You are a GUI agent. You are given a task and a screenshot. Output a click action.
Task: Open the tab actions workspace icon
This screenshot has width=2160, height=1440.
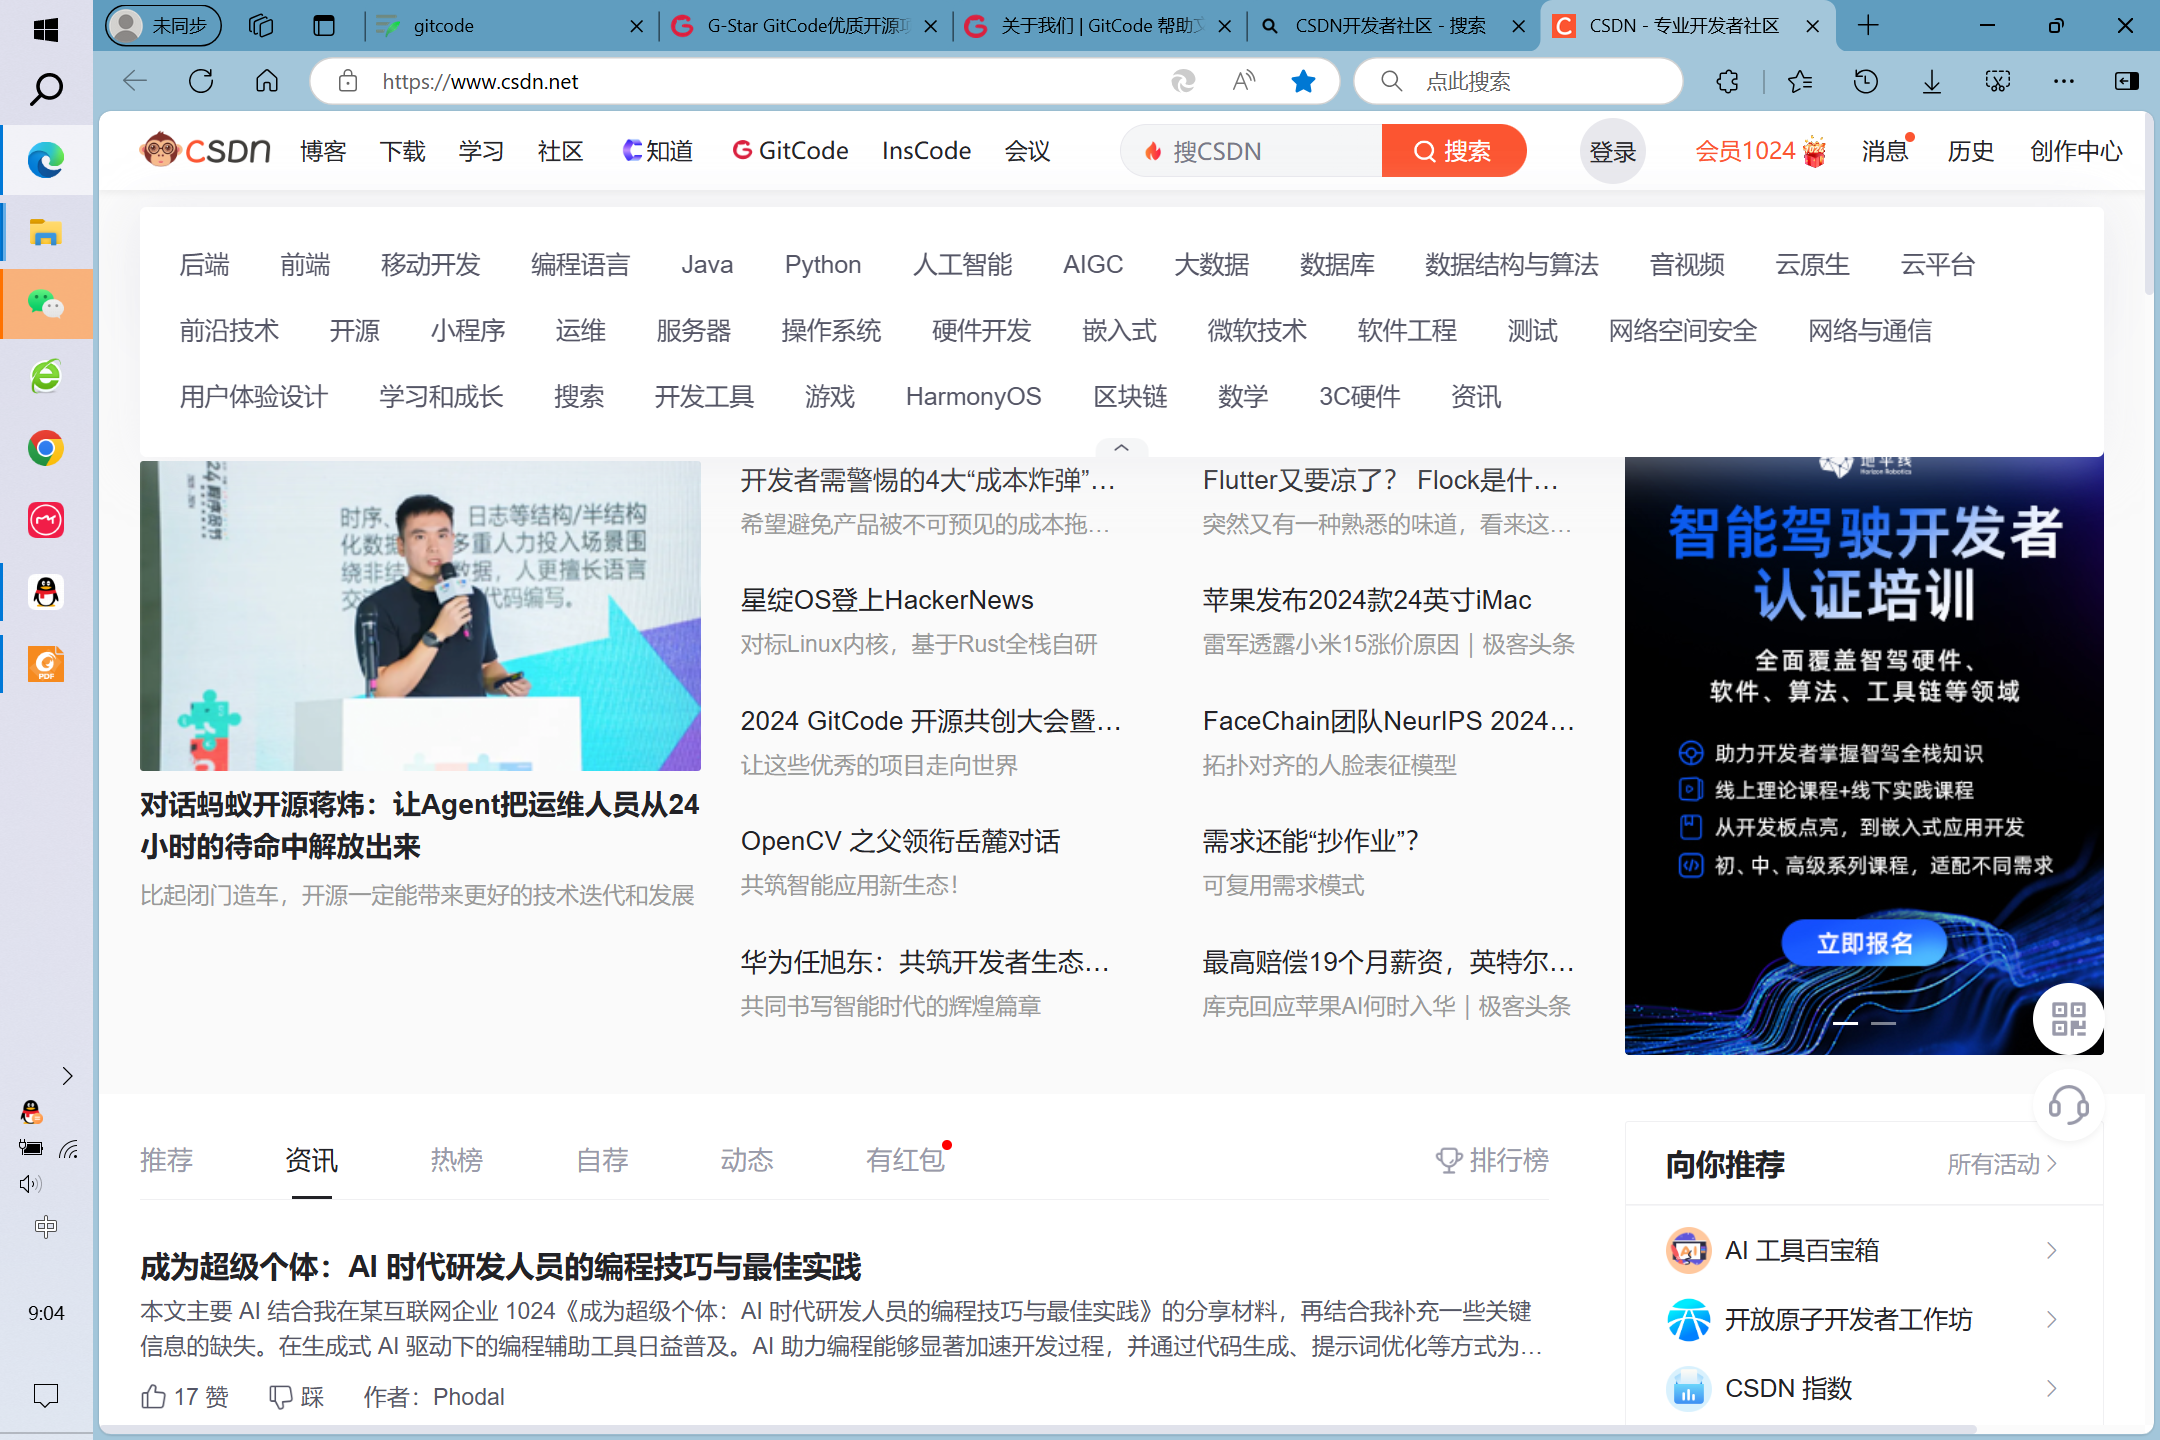(x=261, y=26)
